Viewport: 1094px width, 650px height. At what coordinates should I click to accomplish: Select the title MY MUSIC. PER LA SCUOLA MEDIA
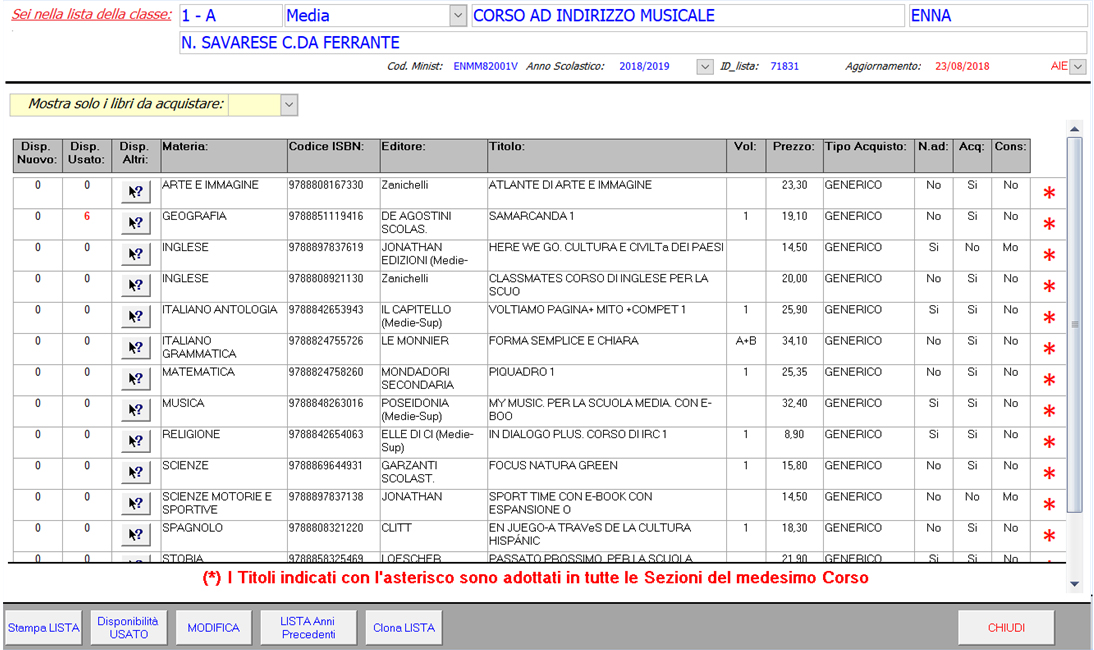tap(607, 409)
